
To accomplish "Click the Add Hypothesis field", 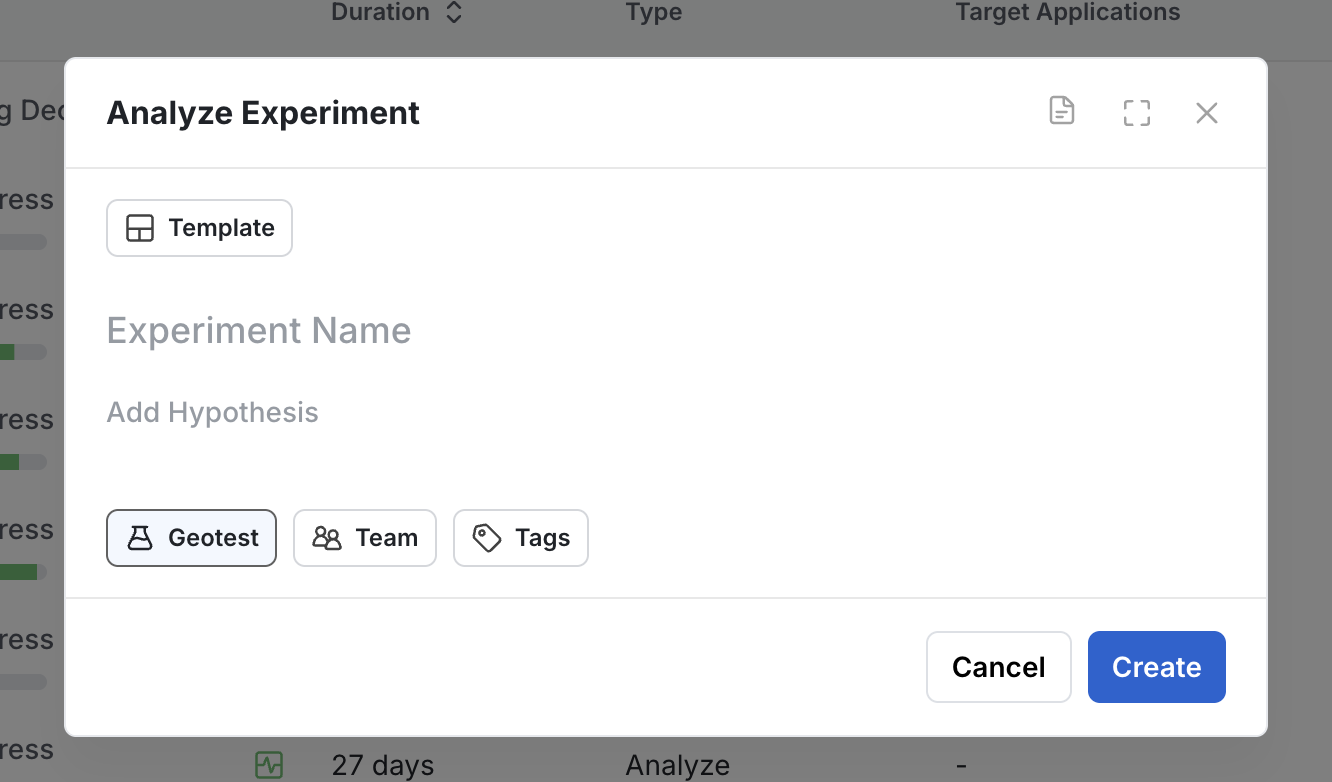I will 212,411.
